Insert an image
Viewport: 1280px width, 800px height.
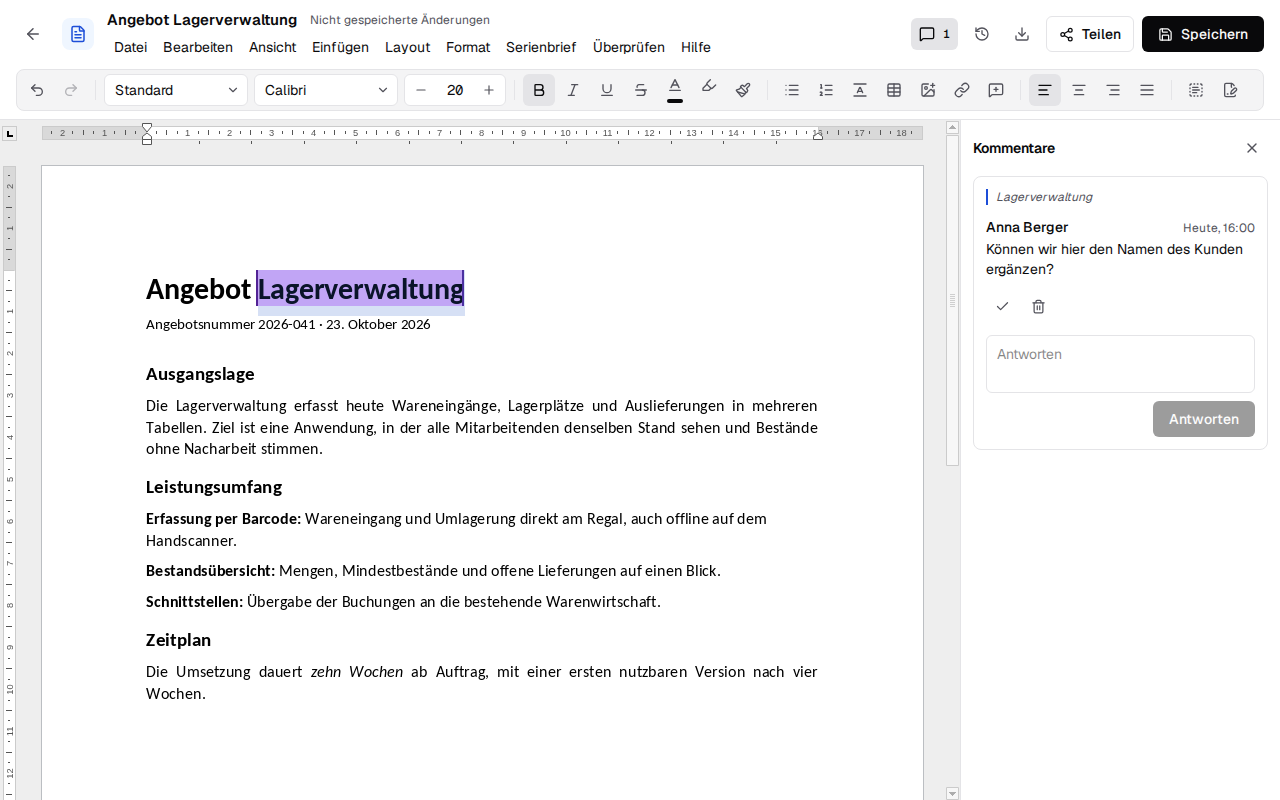coord(928,90)
